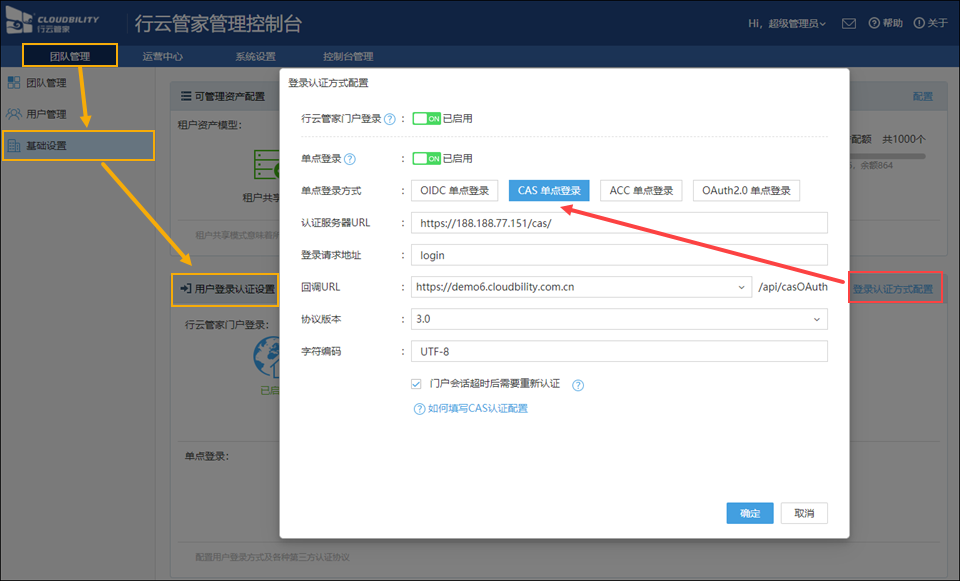Click the help icon next to 行云管家门户登录
The height and width of the screenshot is (581, 960).
point(390,119)
